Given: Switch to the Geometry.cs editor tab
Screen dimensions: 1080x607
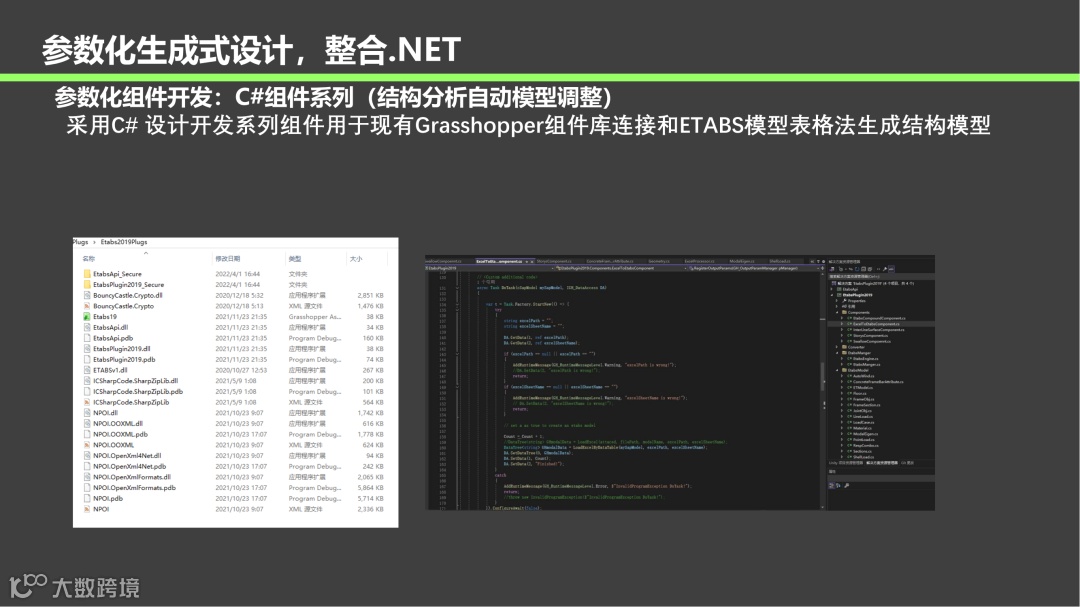Looking at the screenshot, I should click(659, 261).
